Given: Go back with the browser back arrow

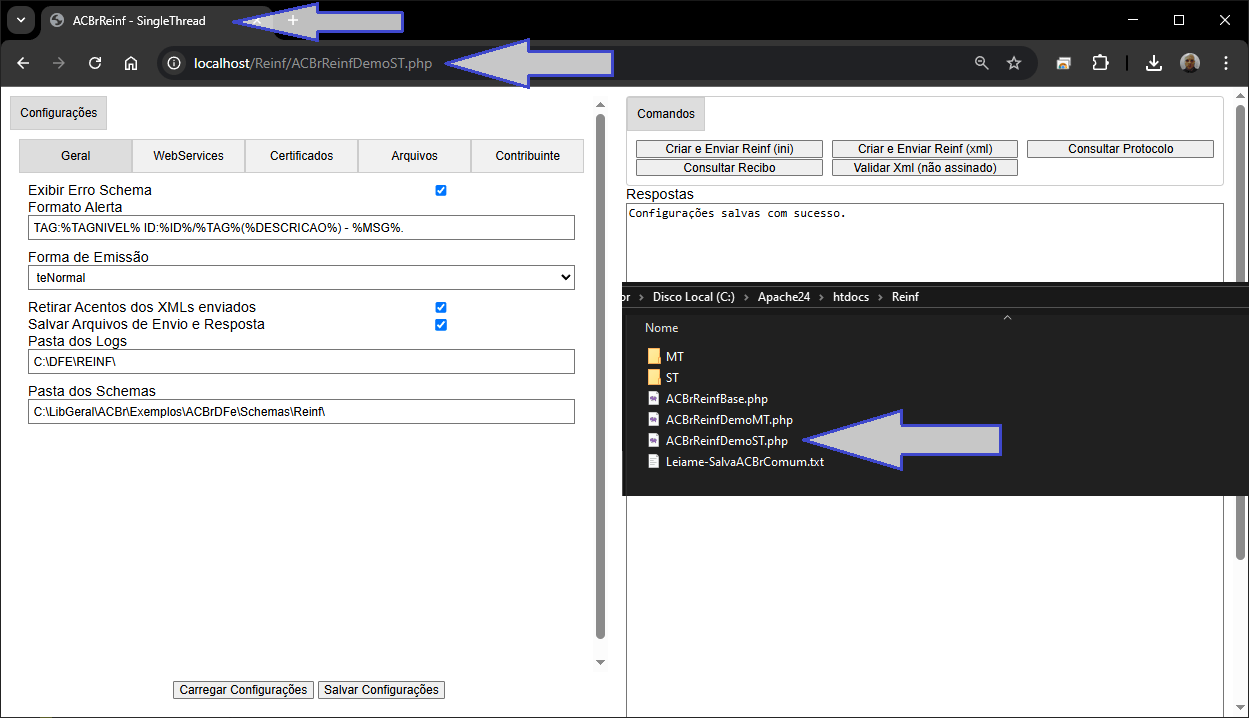Looking at the screenshot, I should [x=23, y=63].
